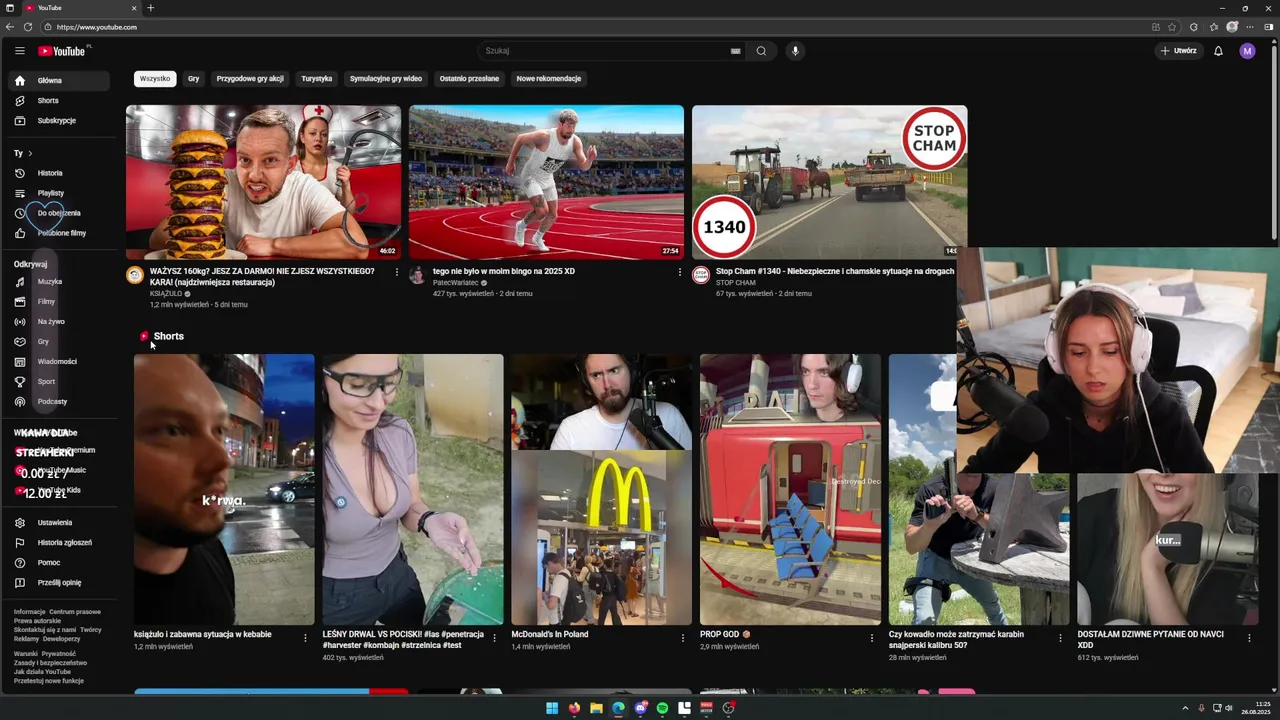1280x720 pixels.
Task: Open browser settings three-dot menu
Action: (x=1250, y=27)
